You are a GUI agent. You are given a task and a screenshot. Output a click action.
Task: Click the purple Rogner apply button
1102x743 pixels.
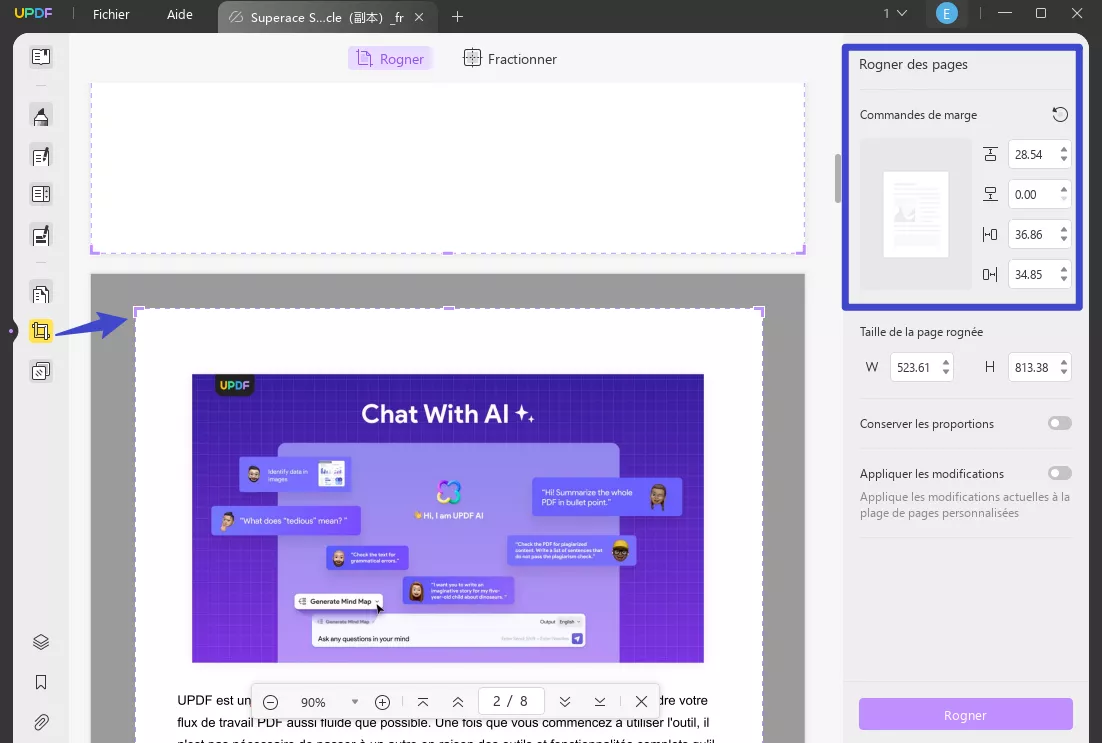point(965,714)
